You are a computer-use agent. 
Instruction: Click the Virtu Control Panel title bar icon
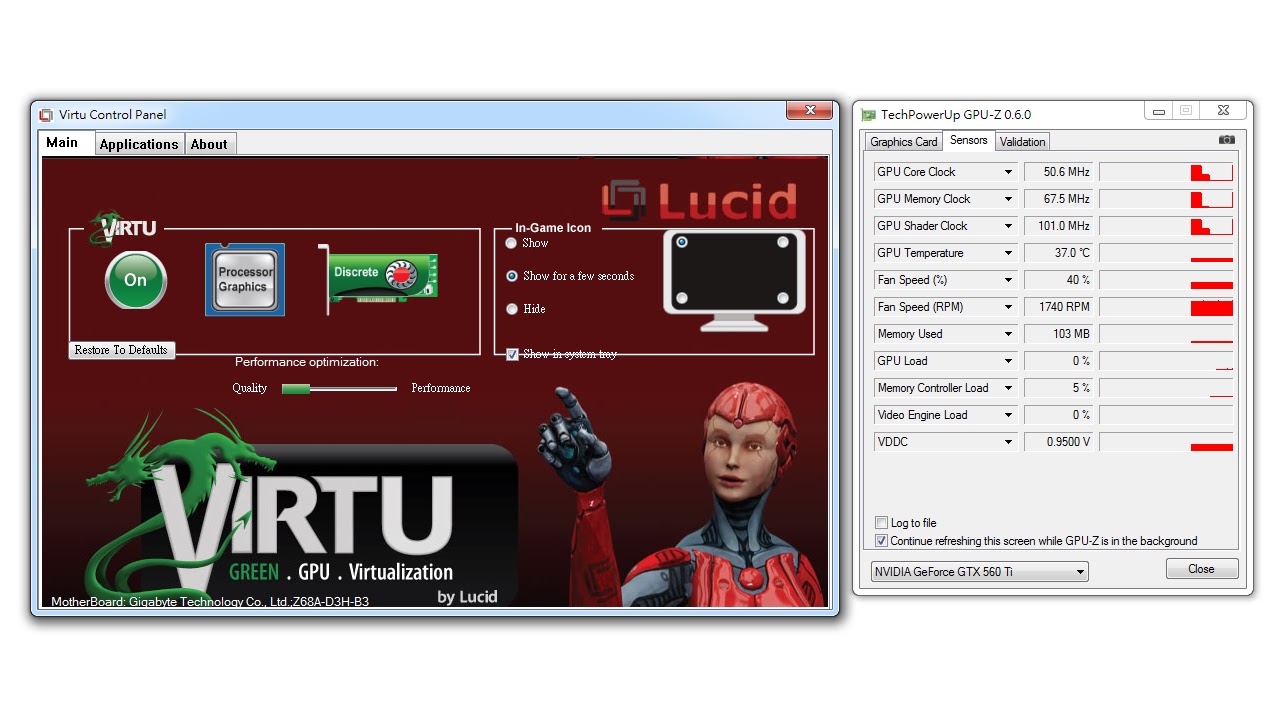[46, 115]
